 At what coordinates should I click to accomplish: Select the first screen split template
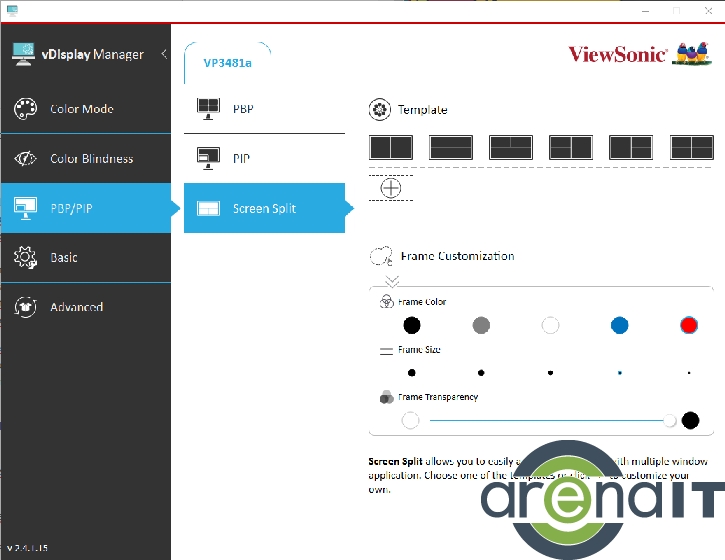point(391,148)
